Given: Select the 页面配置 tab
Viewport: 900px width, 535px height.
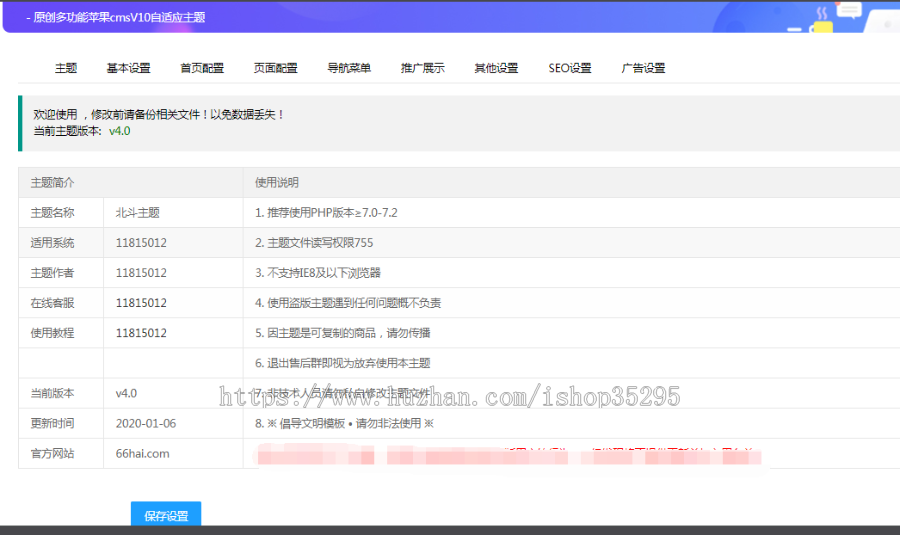Looking at the screenshot, I should (276, 68).
